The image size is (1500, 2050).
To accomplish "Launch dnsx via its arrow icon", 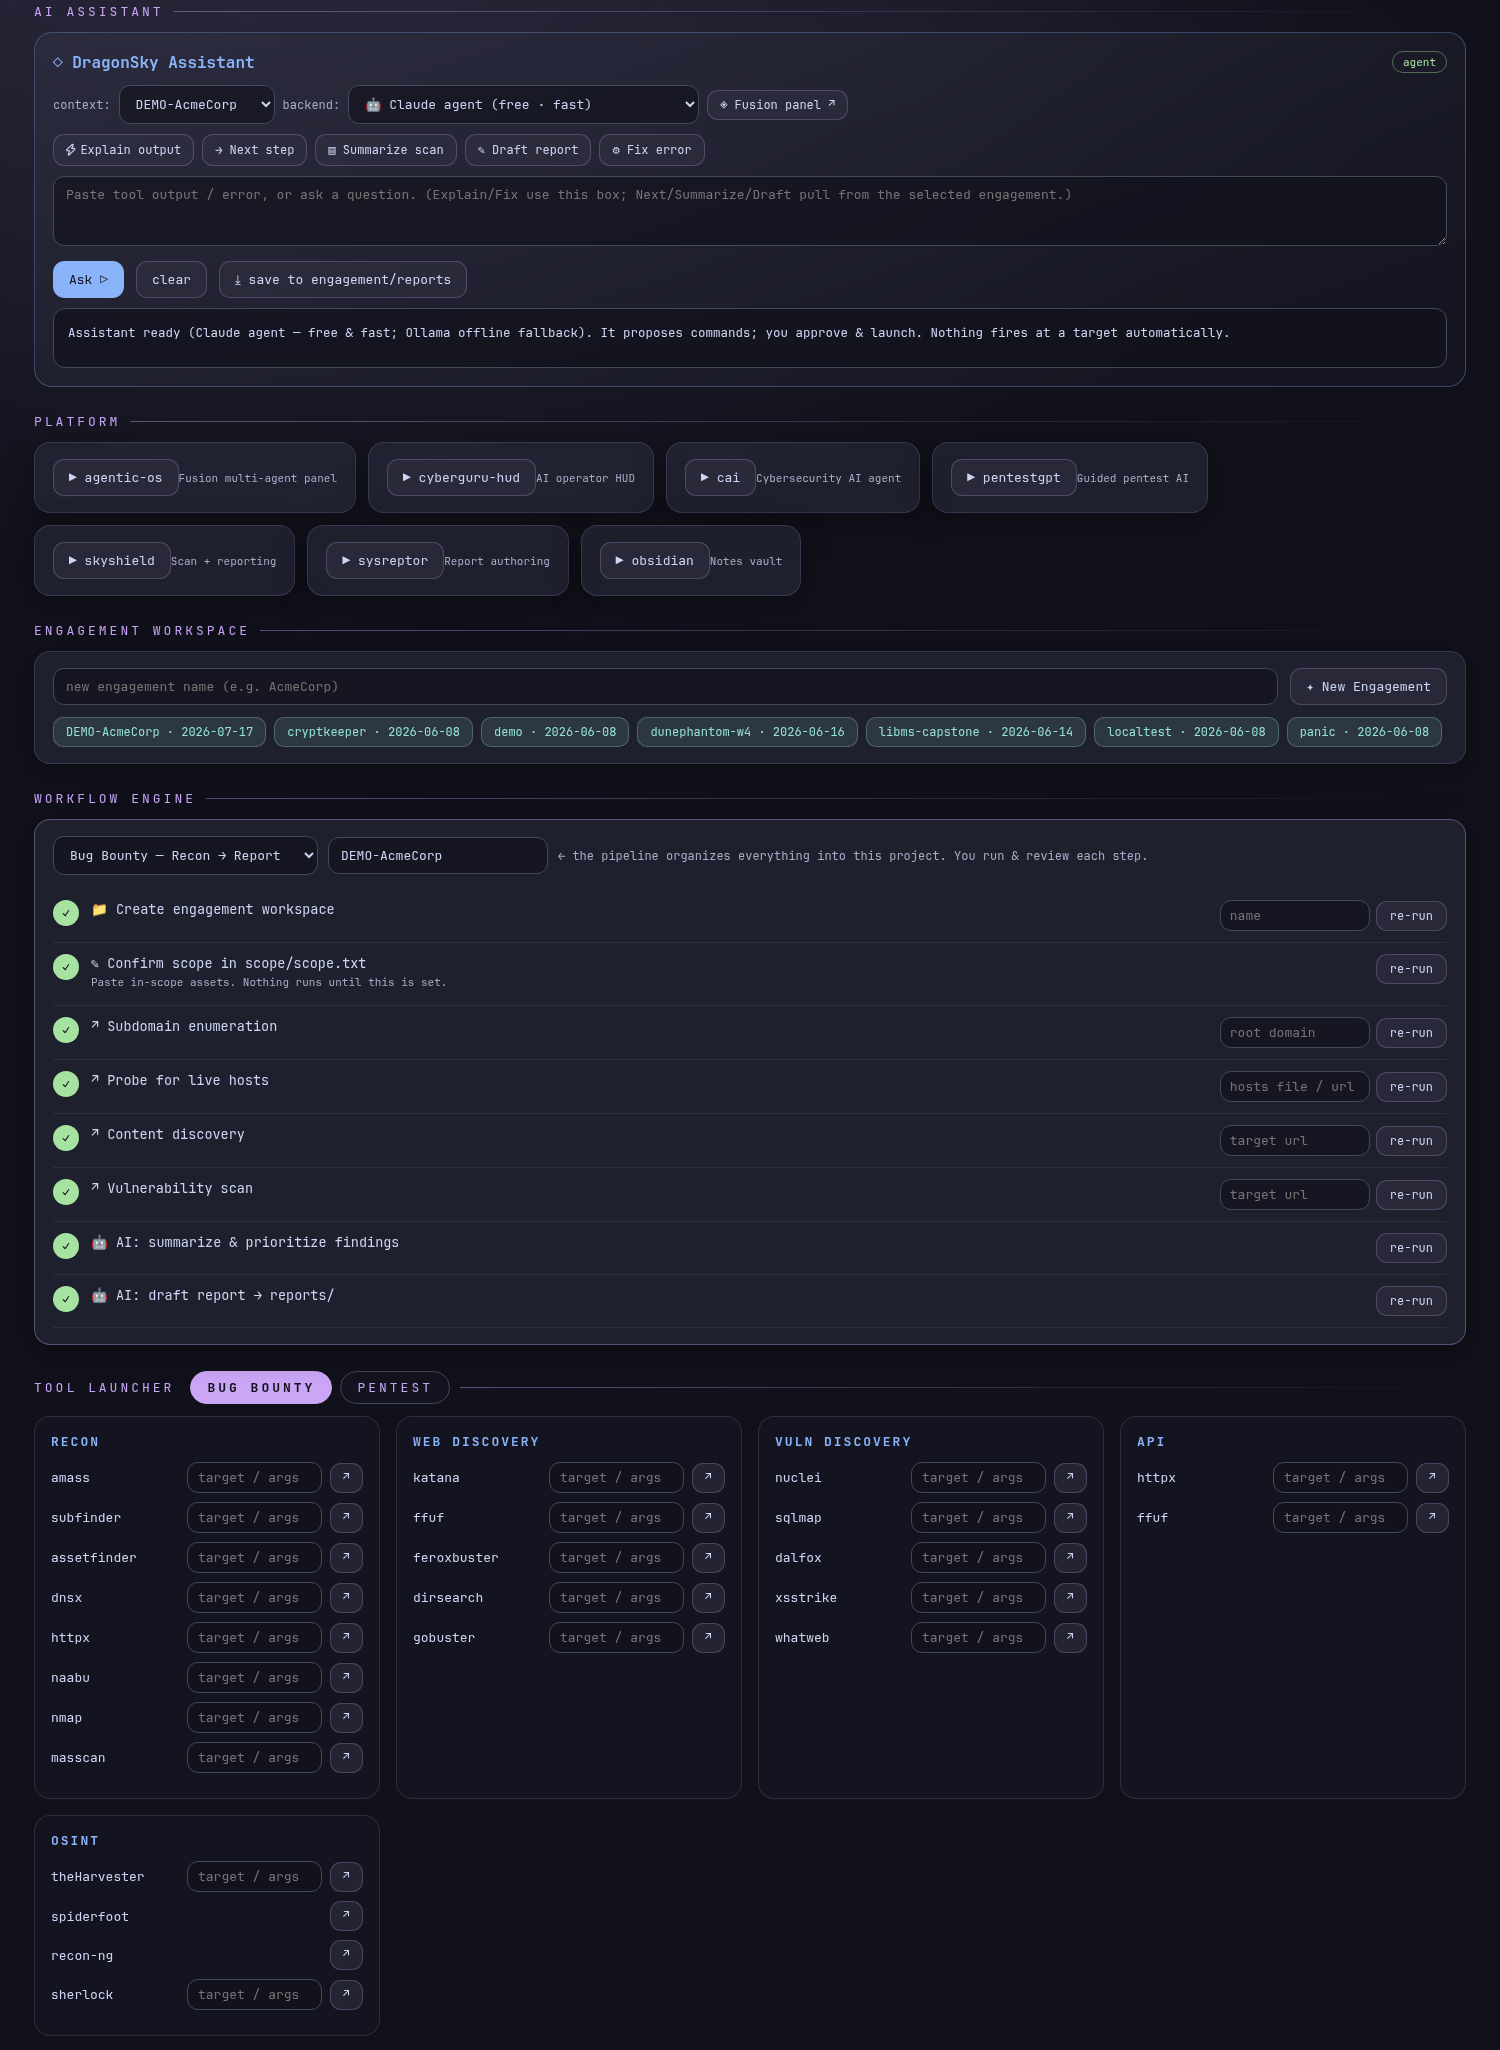I will pyautogui.click(x=346, y=1597).
